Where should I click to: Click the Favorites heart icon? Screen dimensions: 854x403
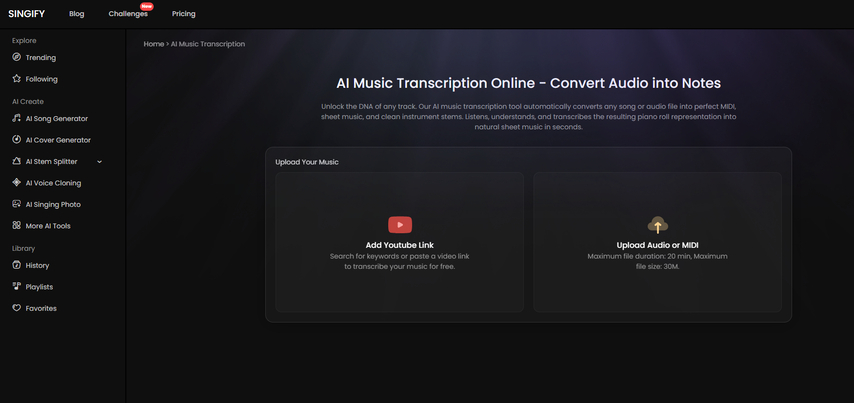tap(16, 308)
